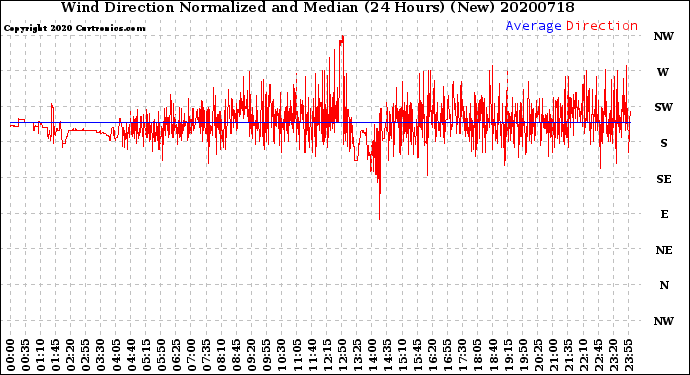Click the 19:50 time axis label
The image size is (690, 375).
coord(523,355)
